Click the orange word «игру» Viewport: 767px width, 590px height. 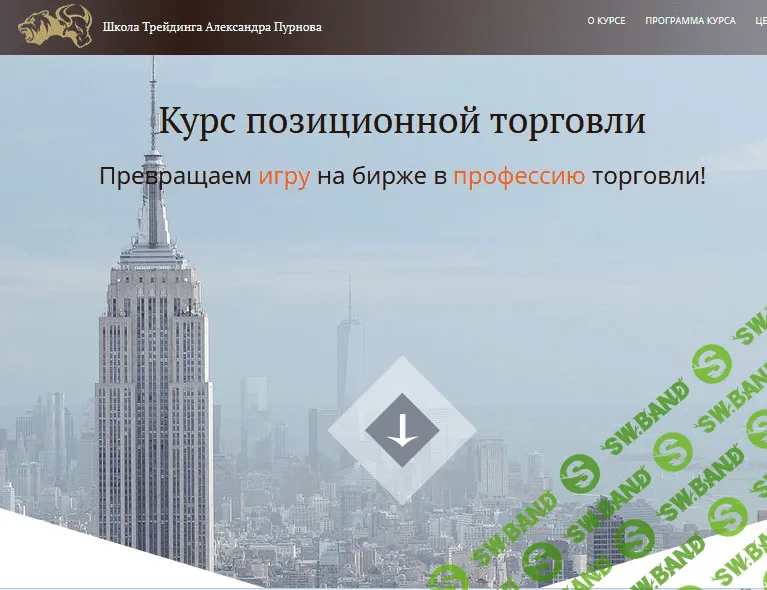coord(285,177)
